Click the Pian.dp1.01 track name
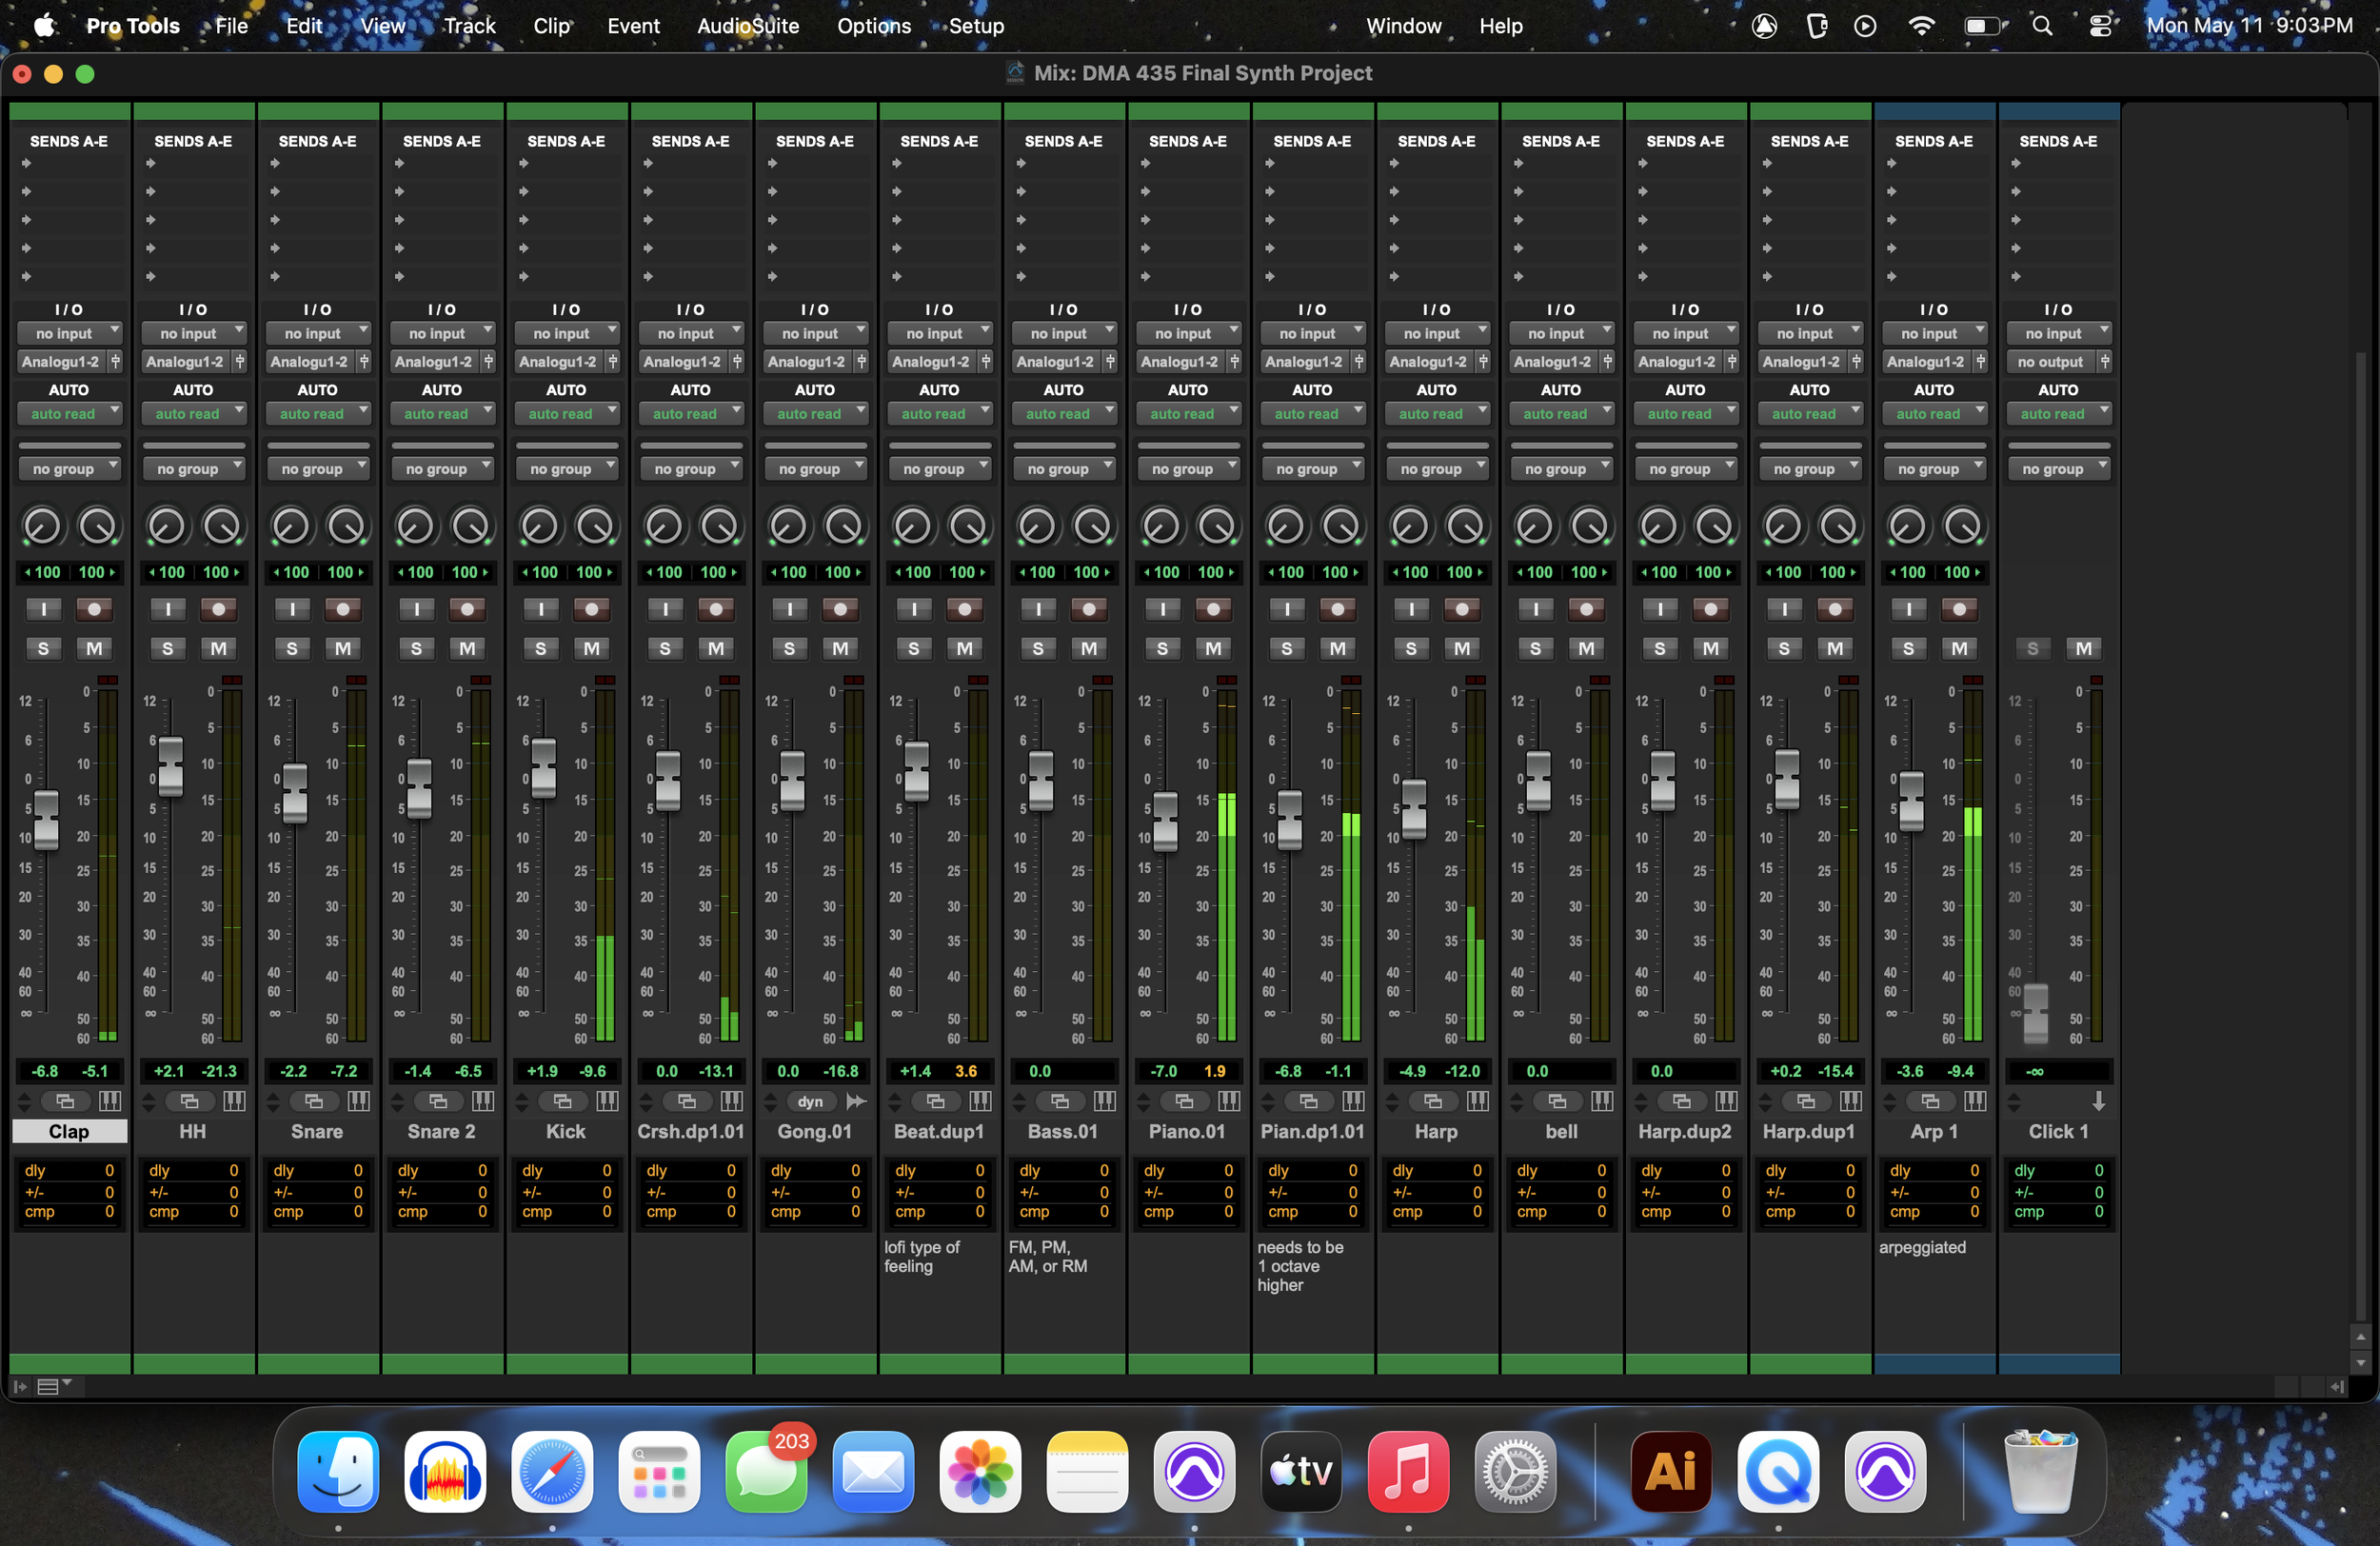The image size is (2380, 1546). [1312, 1131]
